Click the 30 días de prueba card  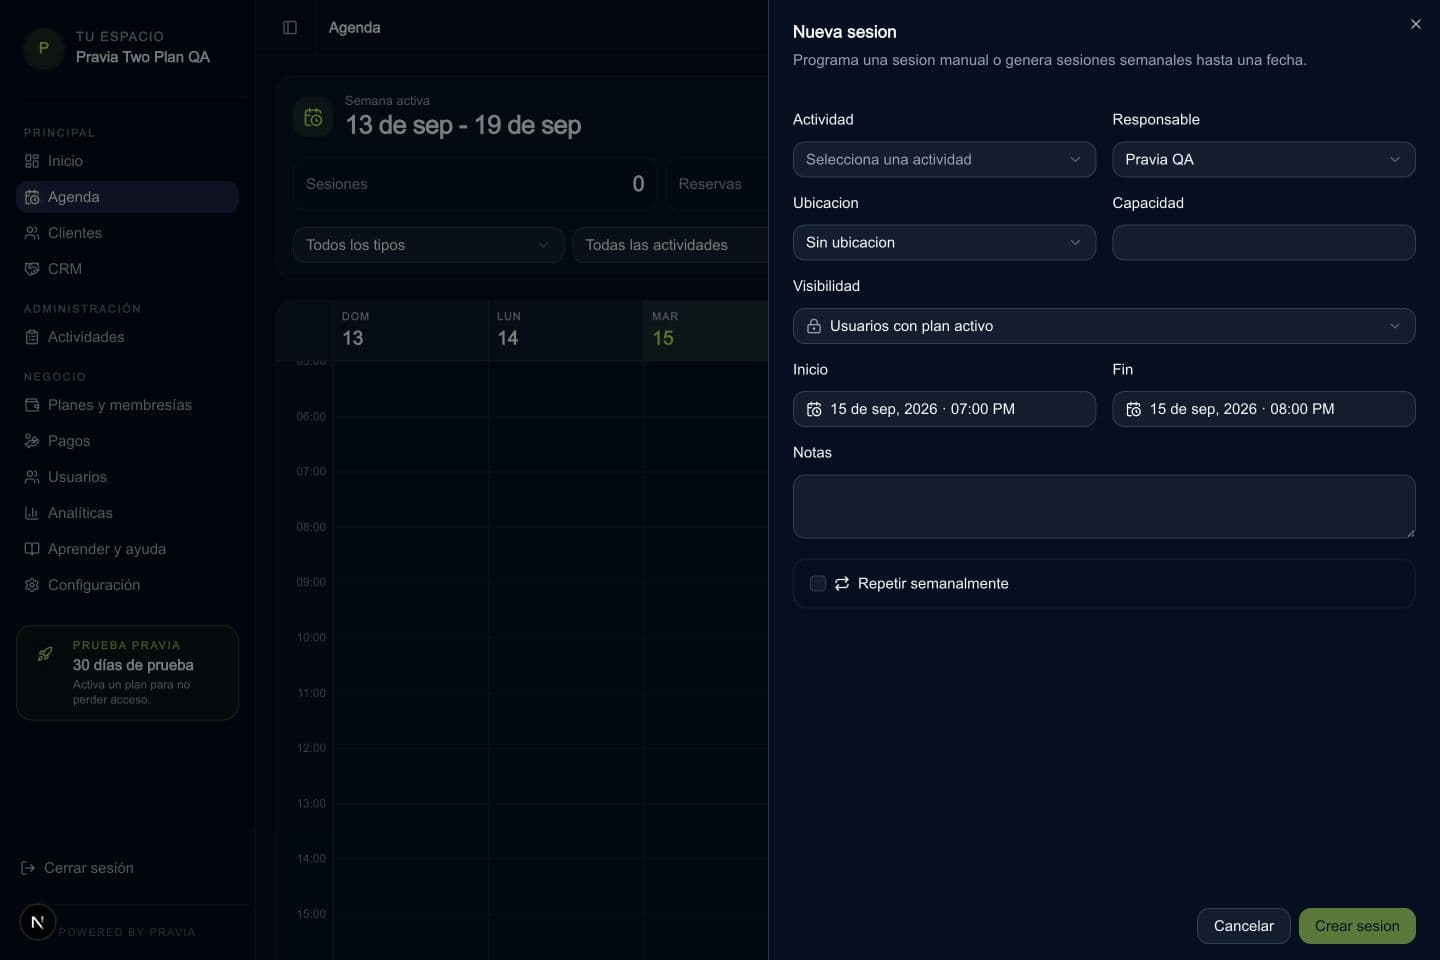coord(127,673)
